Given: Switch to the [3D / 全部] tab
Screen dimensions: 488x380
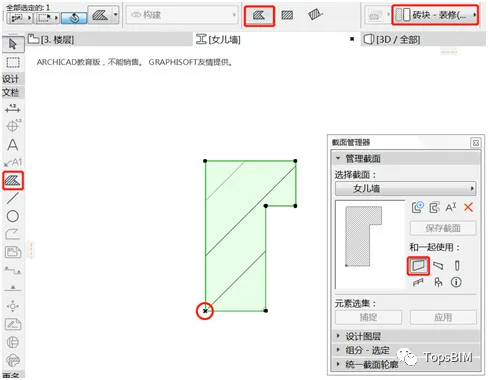Looking at the screenshot, I should pyautogui.click(x=423, y=40).
